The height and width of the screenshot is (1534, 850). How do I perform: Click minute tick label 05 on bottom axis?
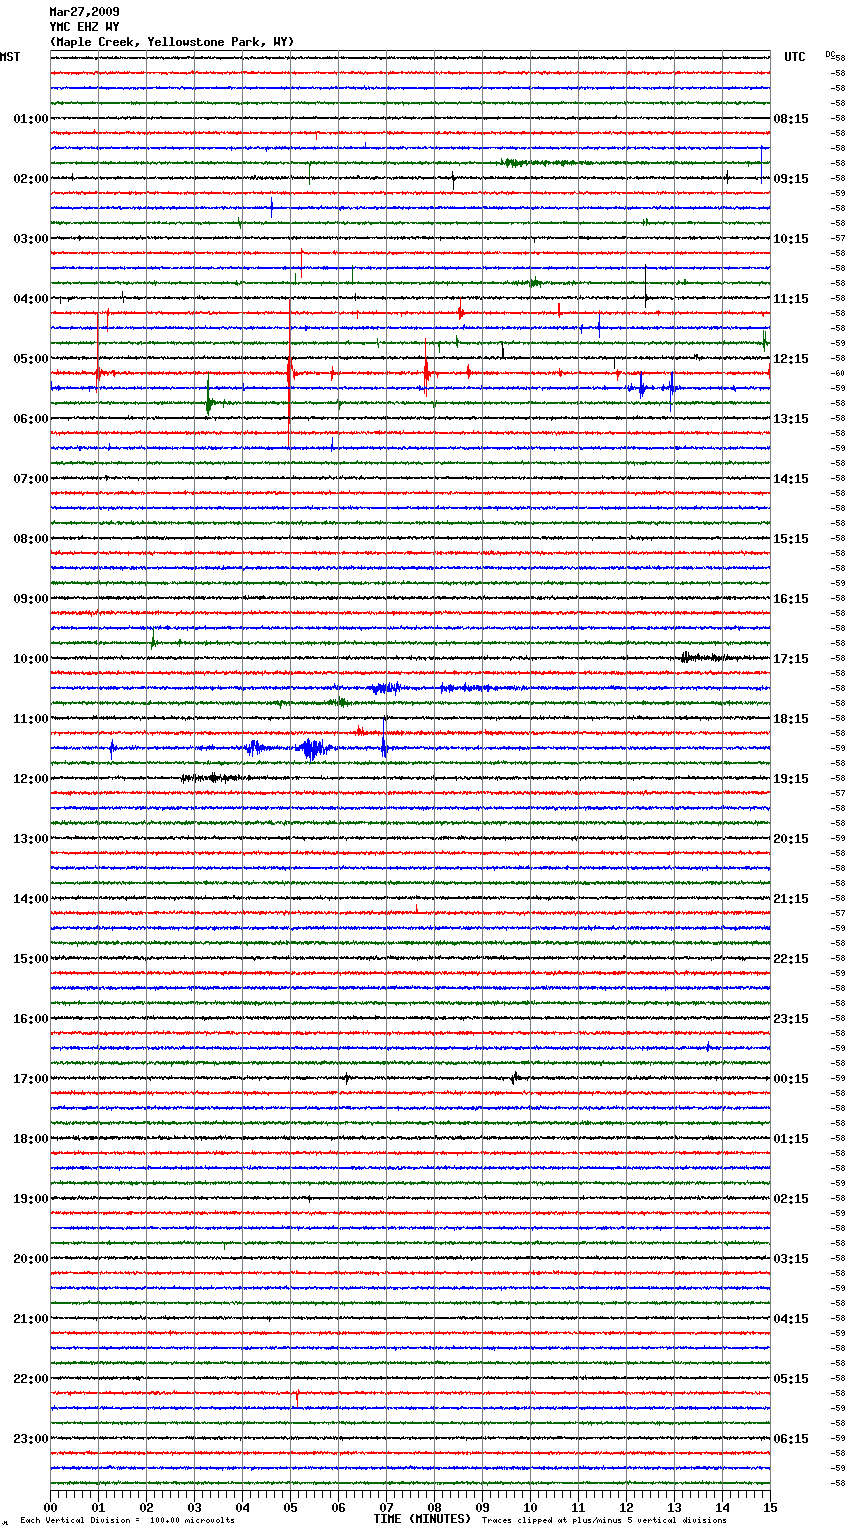coord(290,1507)
